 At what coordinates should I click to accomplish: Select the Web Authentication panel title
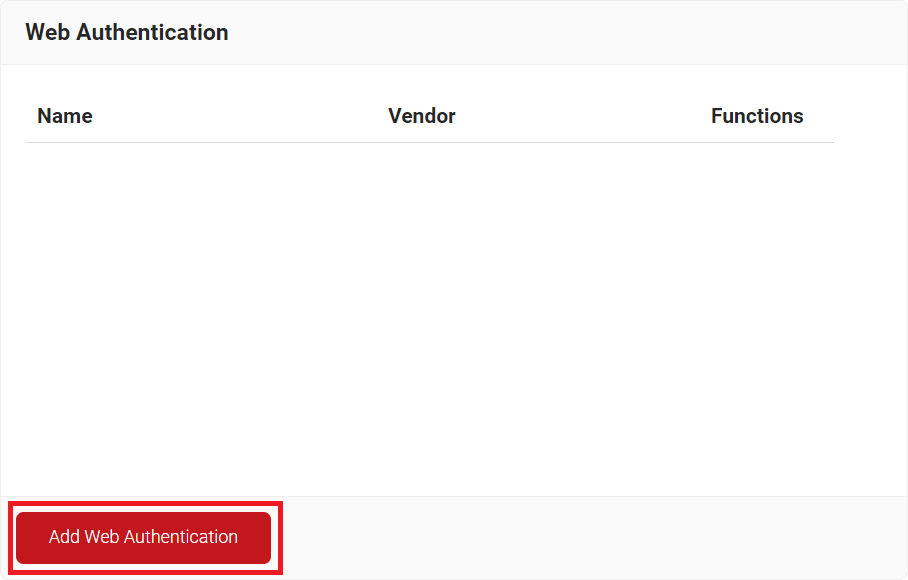coord(127,32)
